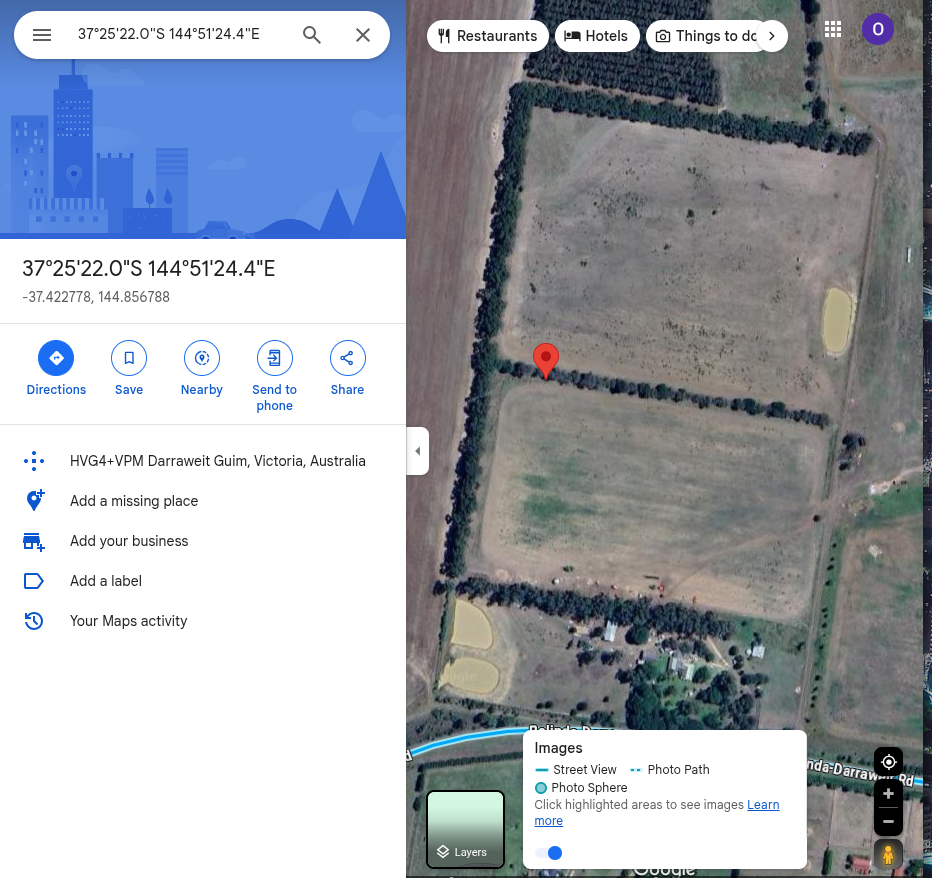Search Nearby places
Viewport: 932px width, 878px height.
(201, 369)
